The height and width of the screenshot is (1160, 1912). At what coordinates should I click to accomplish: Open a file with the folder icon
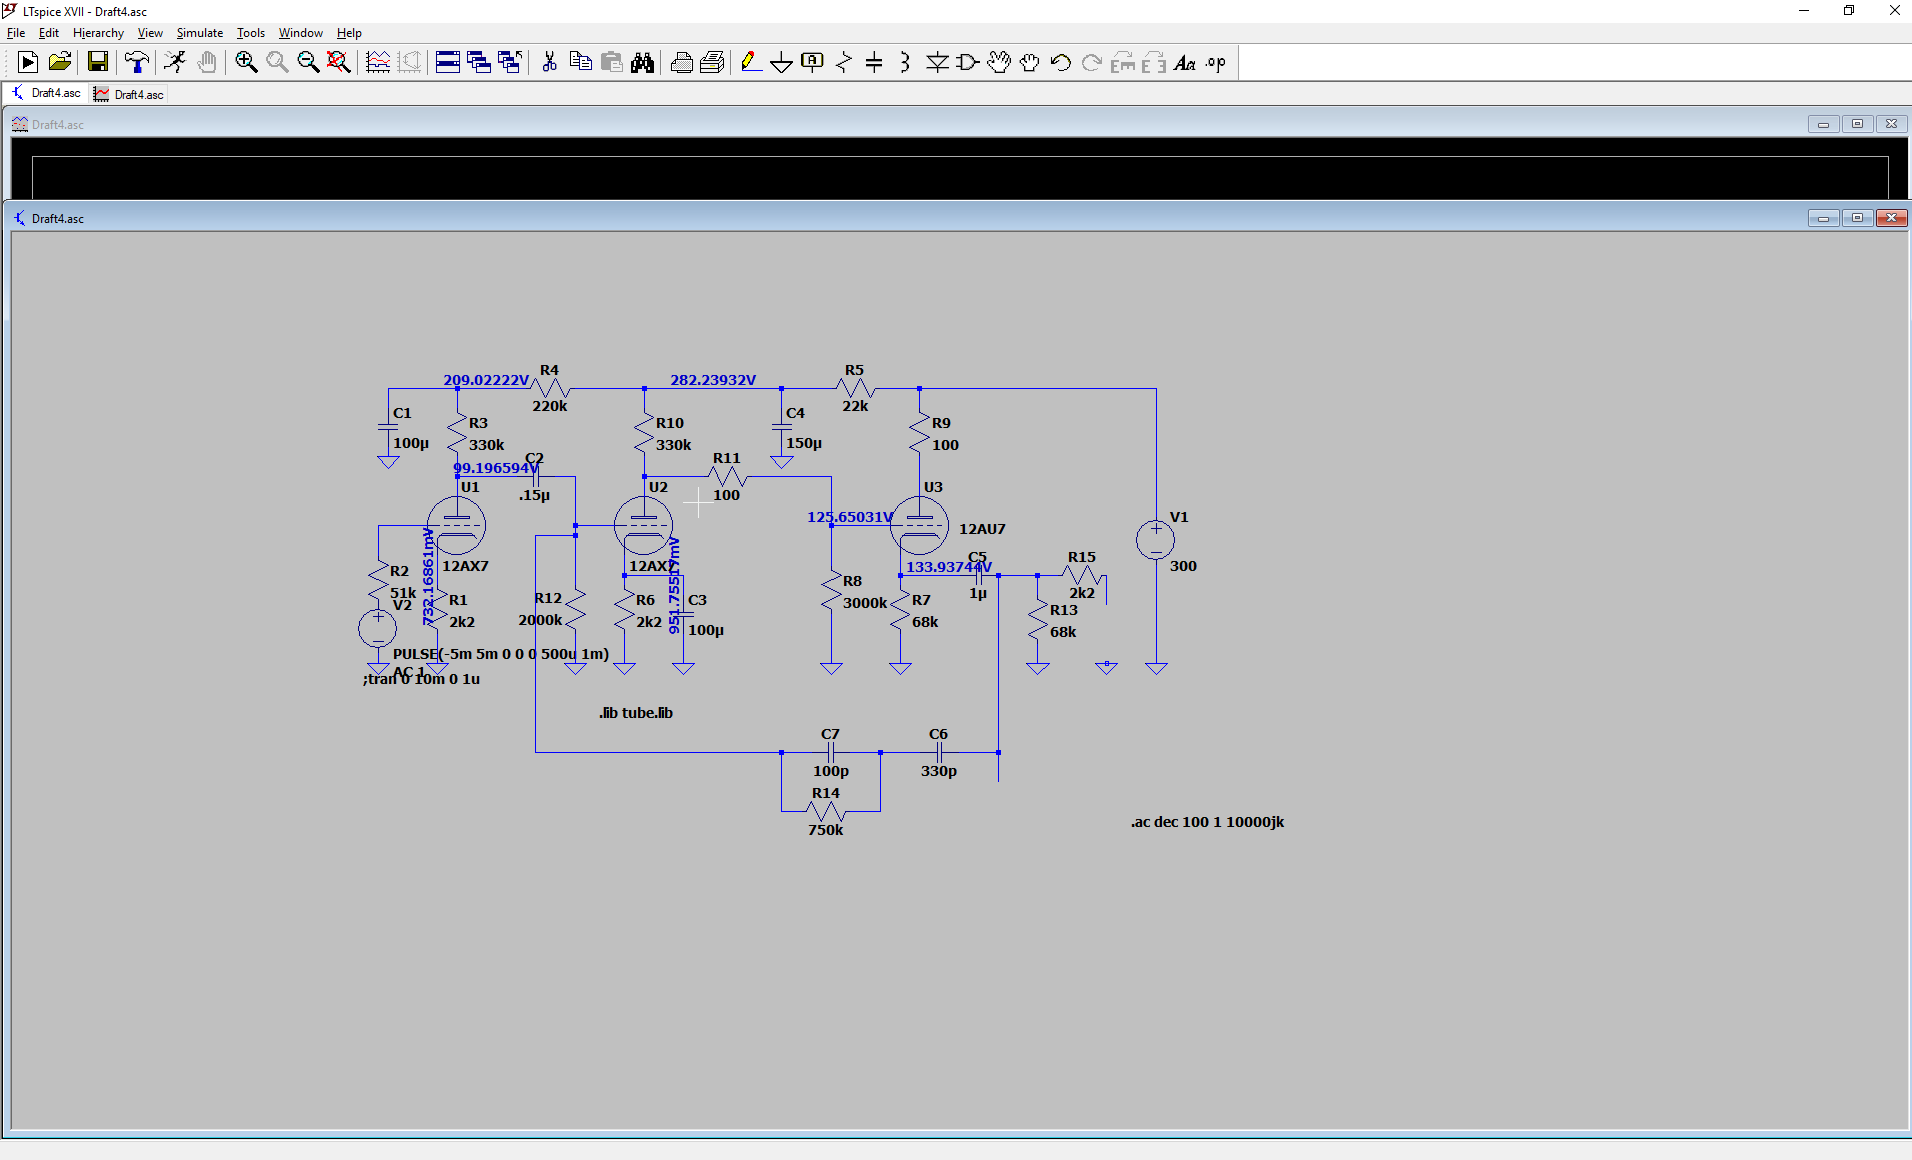tap(60, 63)
